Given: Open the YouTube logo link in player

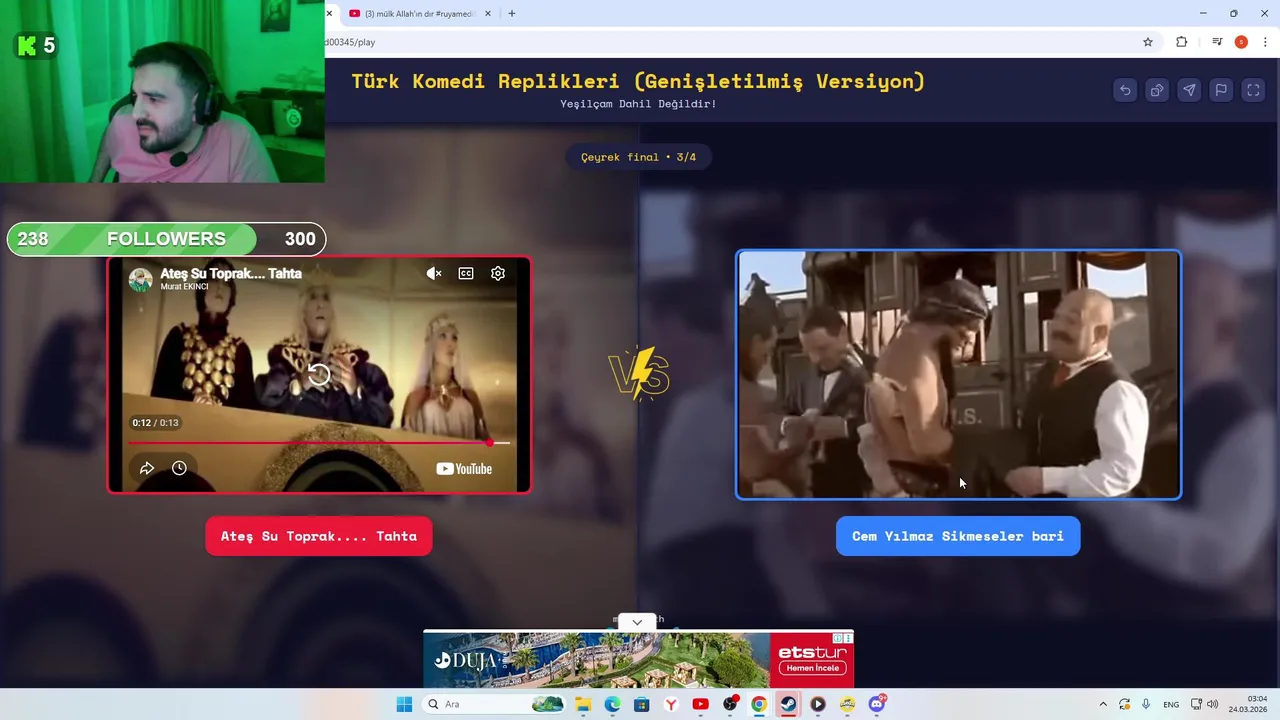Looking at the screenshot, I should tap(464, 469).
